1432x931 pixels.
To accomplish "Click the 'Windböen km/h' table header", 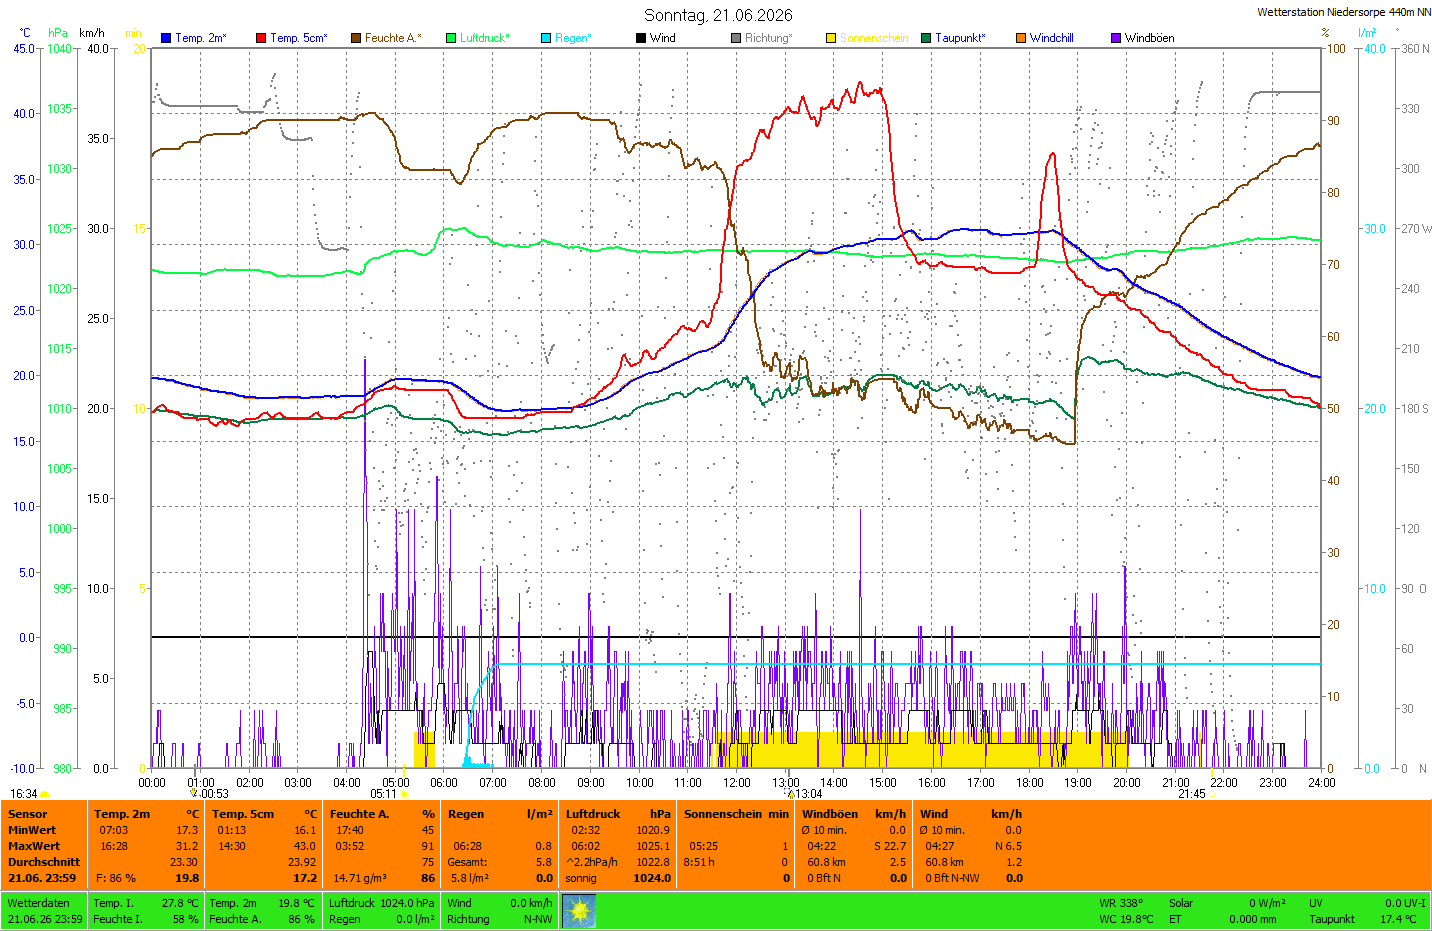I will [x=854, y=814].
